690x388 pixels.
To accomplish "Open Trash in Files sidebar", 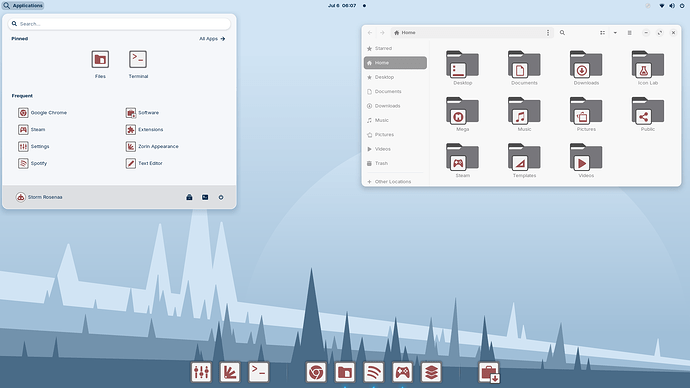I will (x=395, y=163).
